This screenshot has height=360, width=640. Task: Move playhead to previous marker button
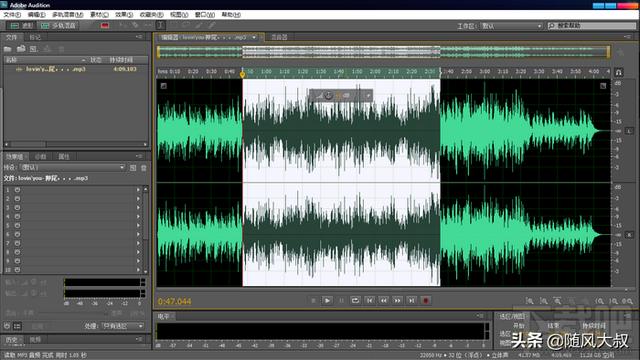click(369, 301)
